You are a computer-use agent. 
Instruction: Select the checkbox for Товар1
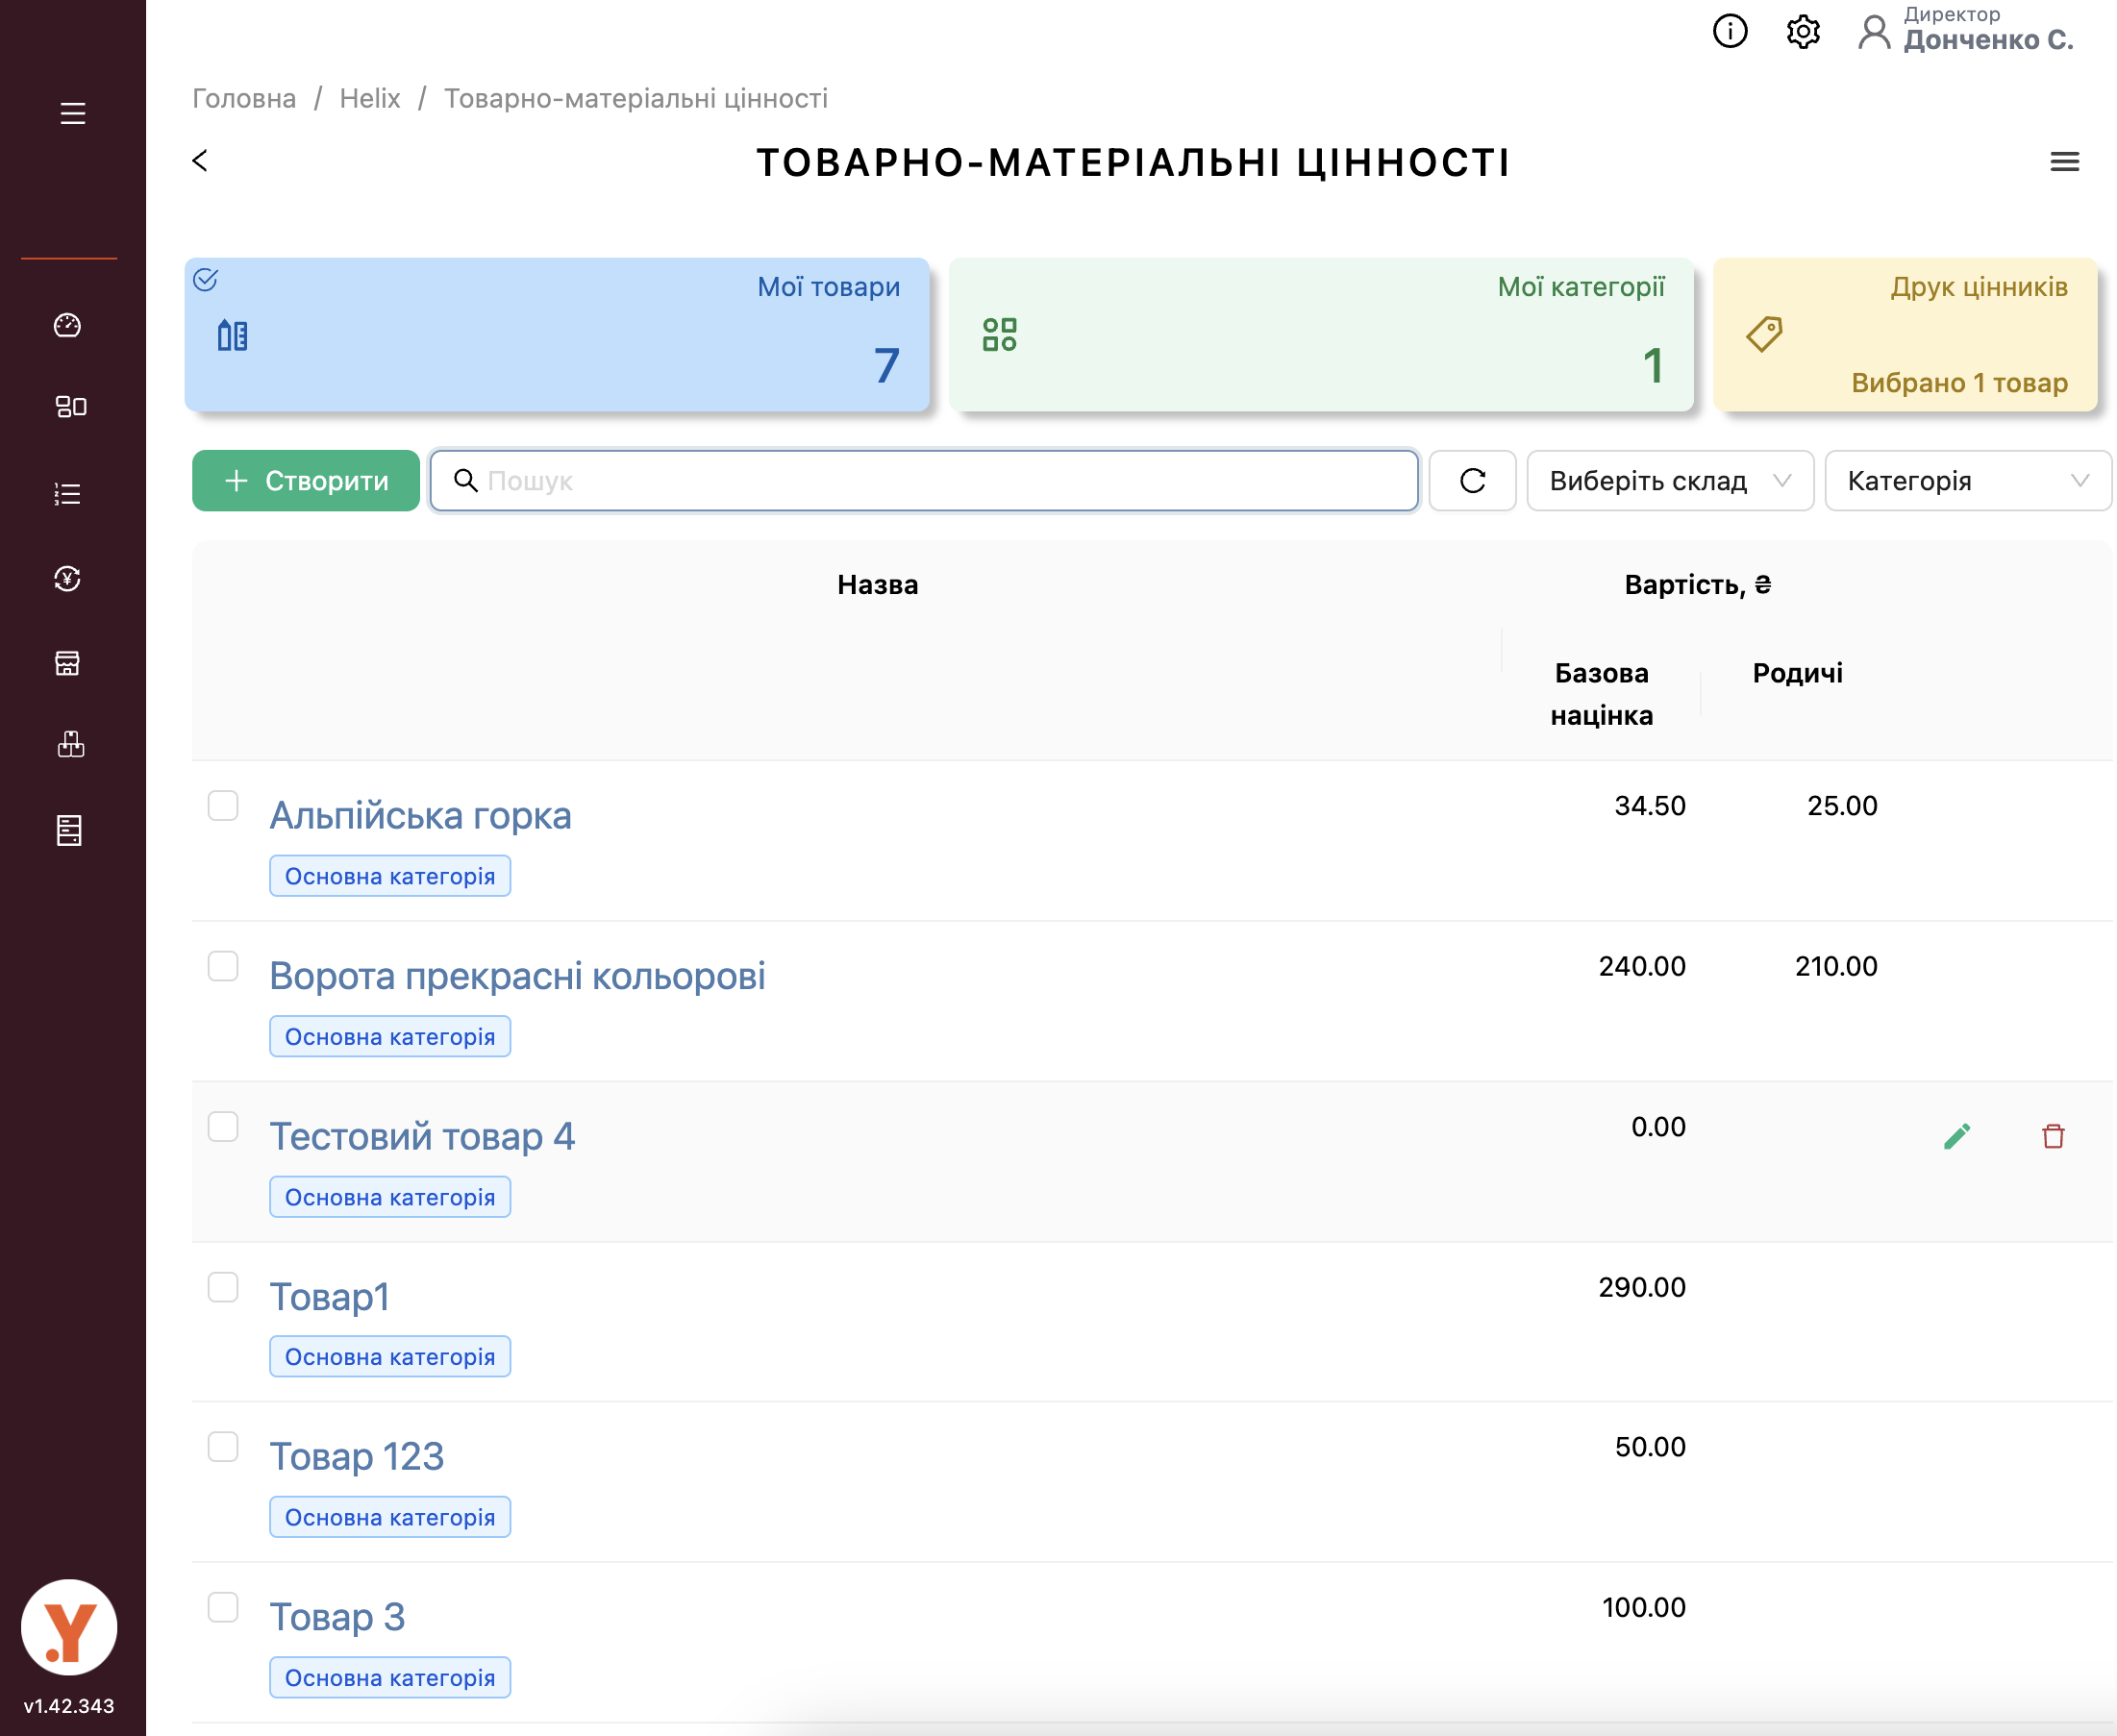tap(223, 1287)
